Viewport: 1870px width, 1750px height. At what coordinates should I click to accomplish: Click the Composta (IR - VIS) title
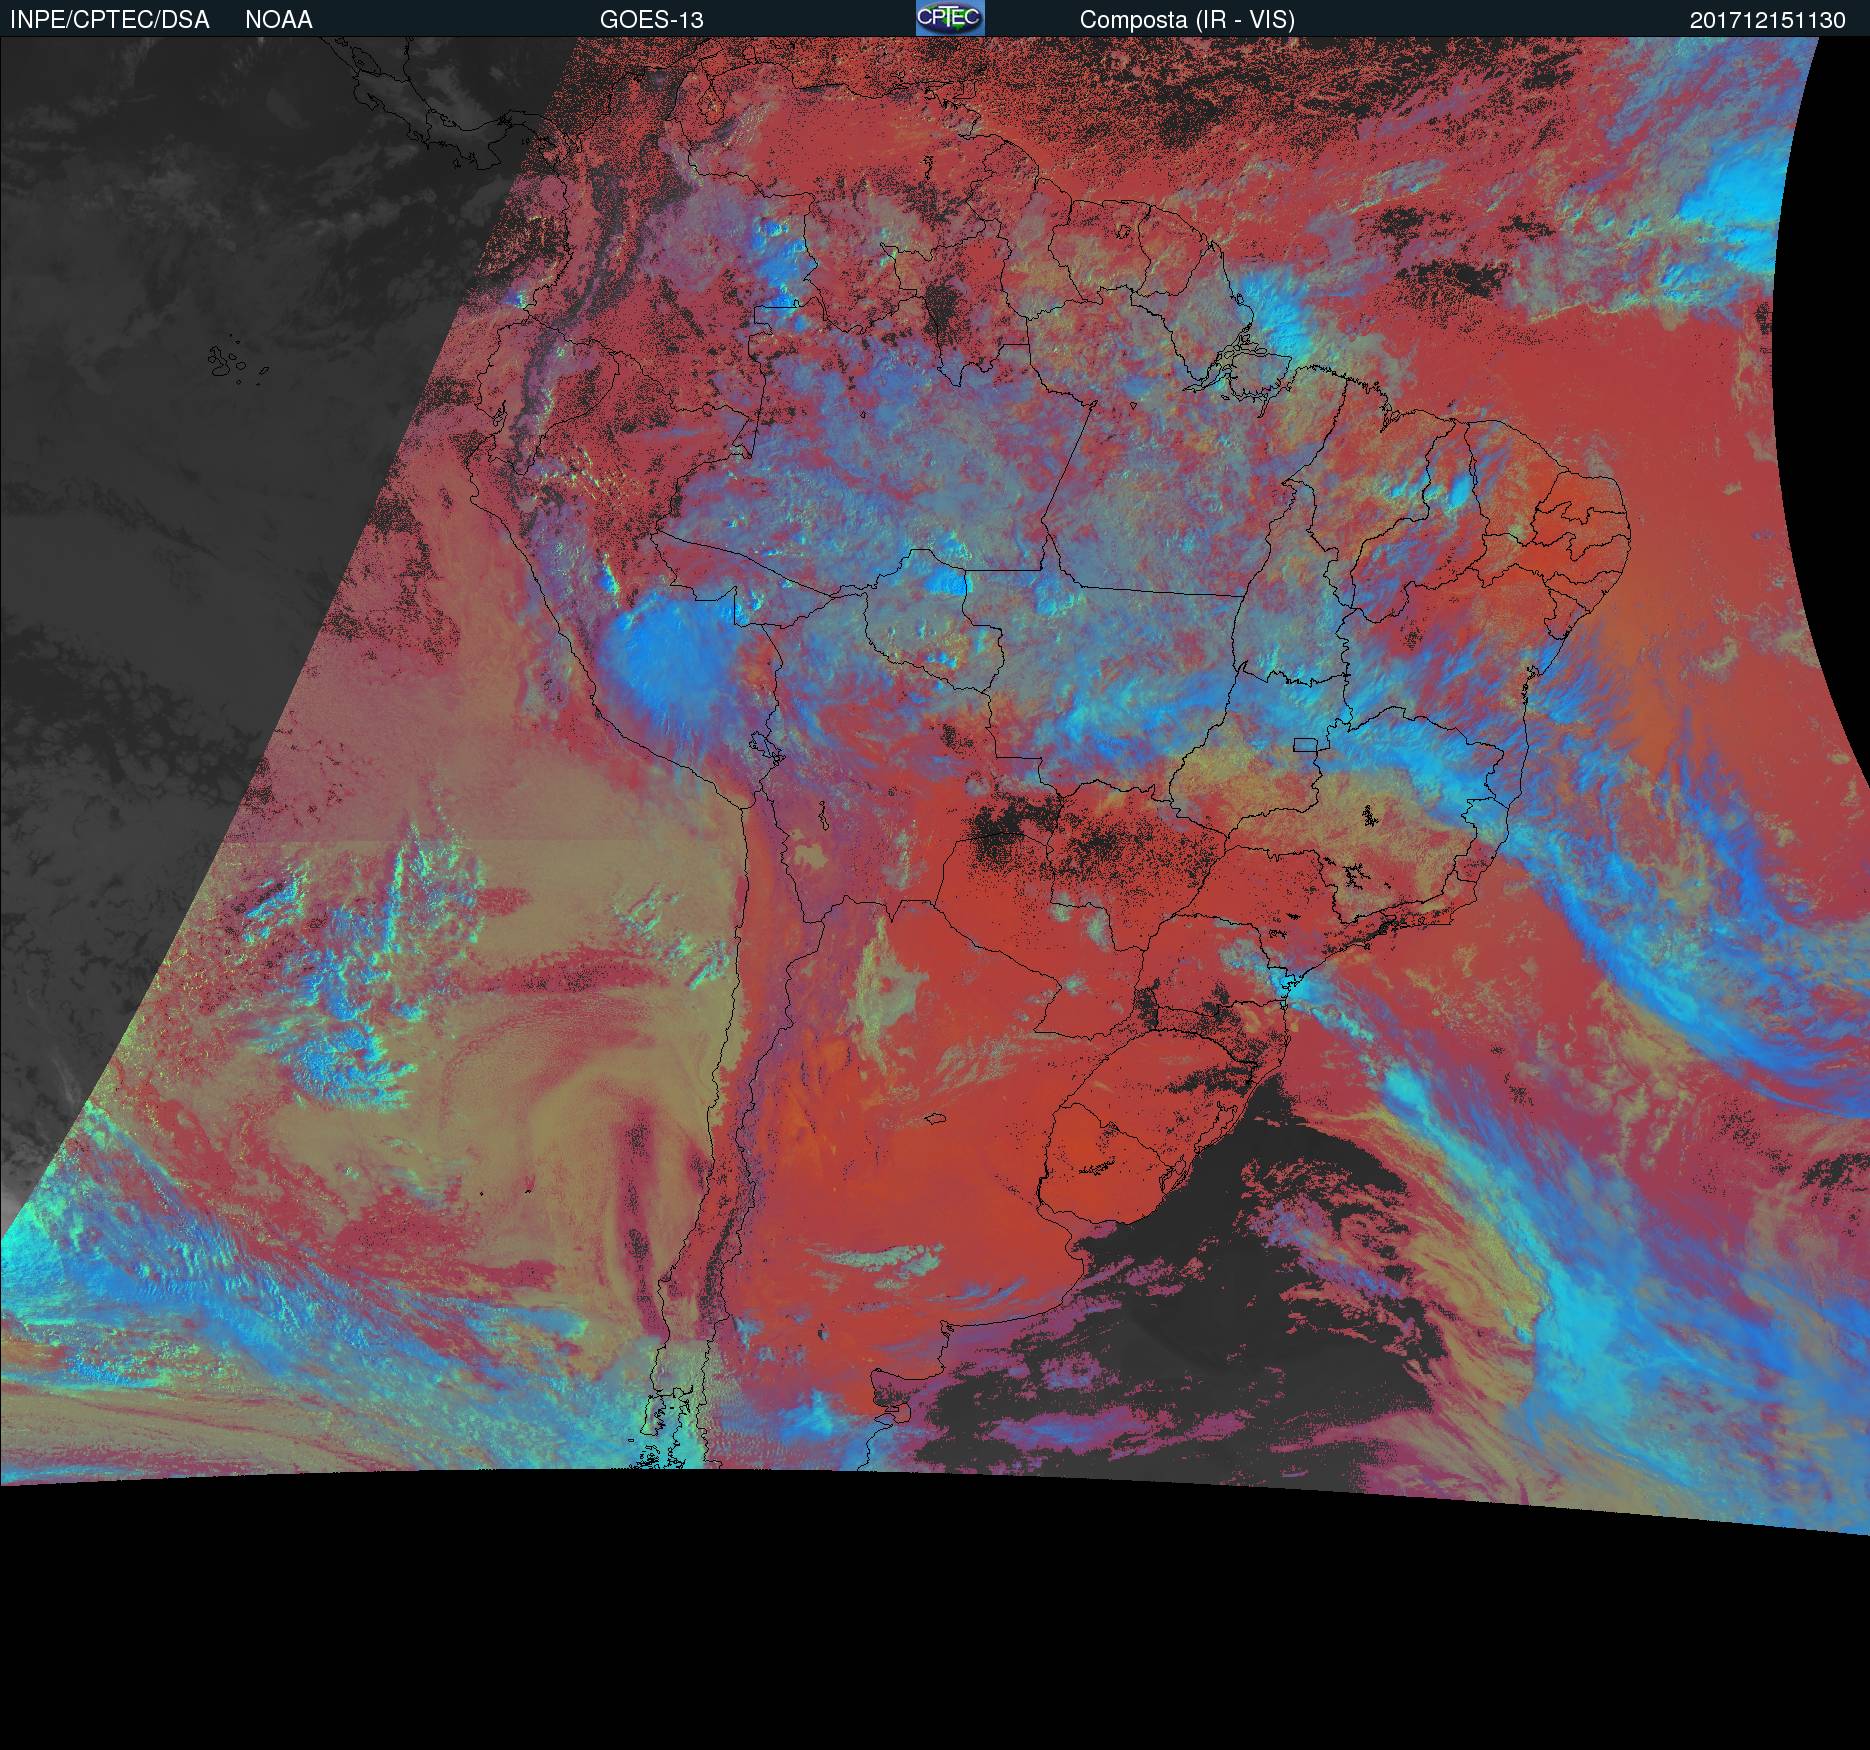point(1187,20)
